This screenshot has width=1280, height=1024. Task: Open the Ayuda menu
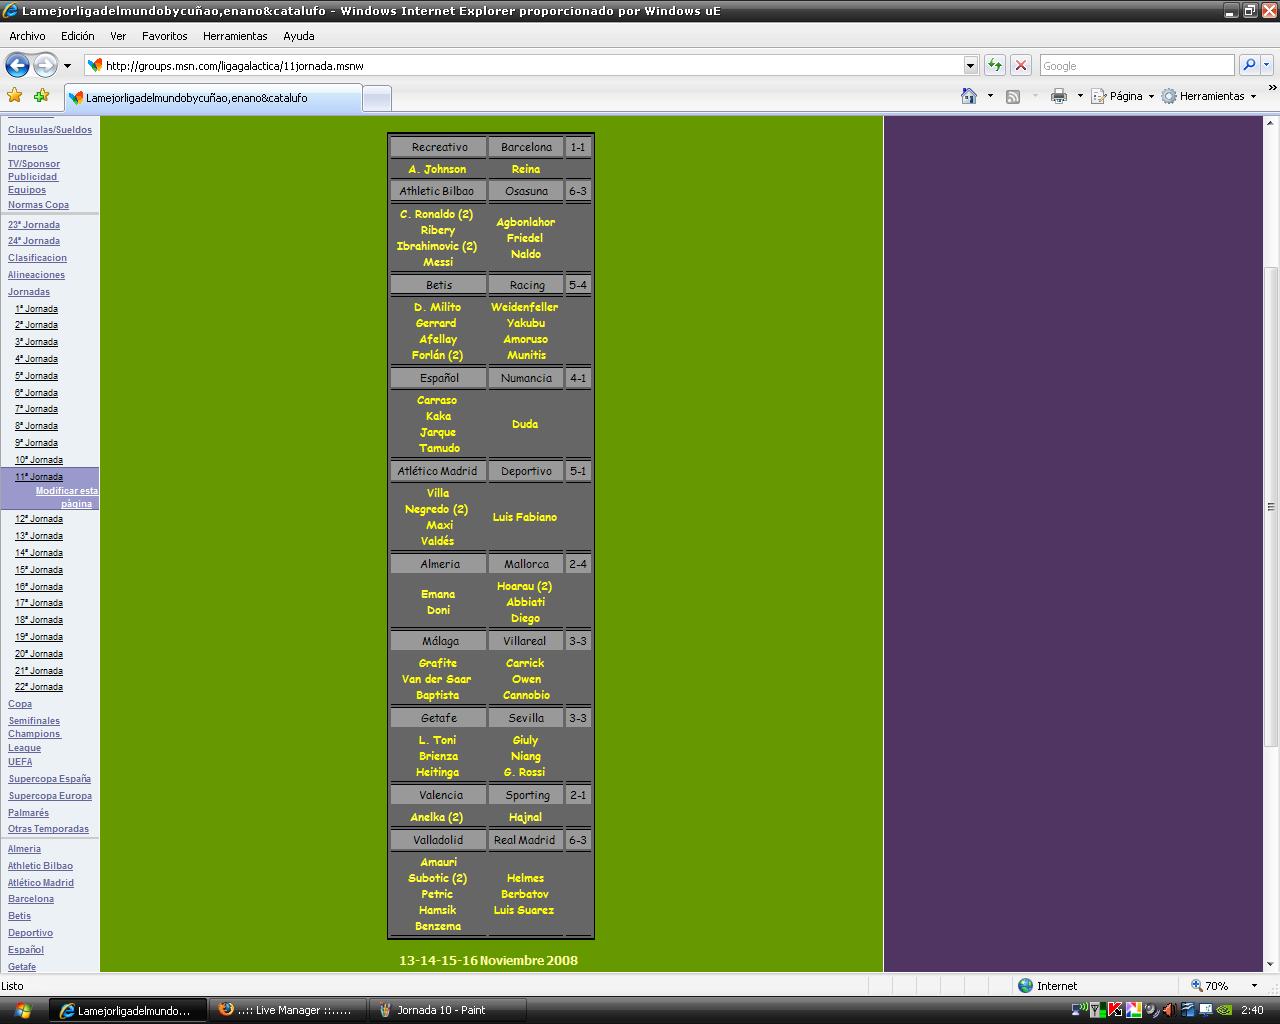[299, 36]
